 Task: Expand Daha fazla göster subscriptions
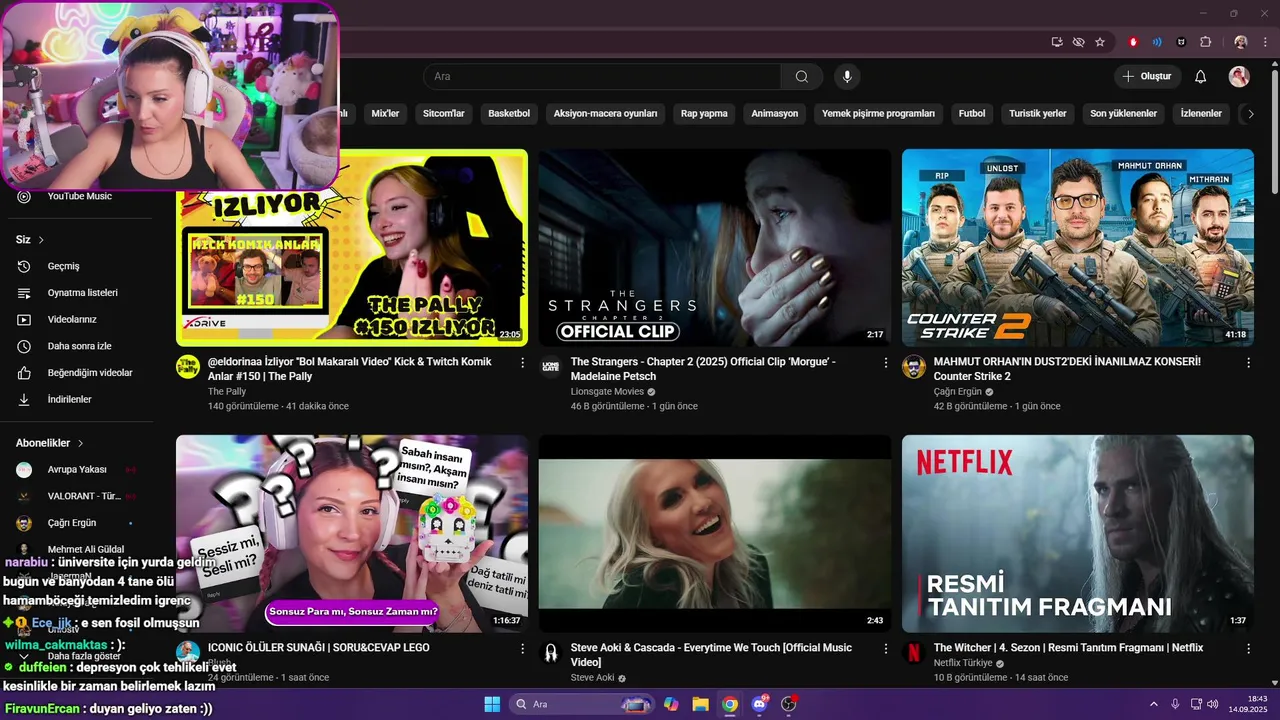click(x=84, y=656)
